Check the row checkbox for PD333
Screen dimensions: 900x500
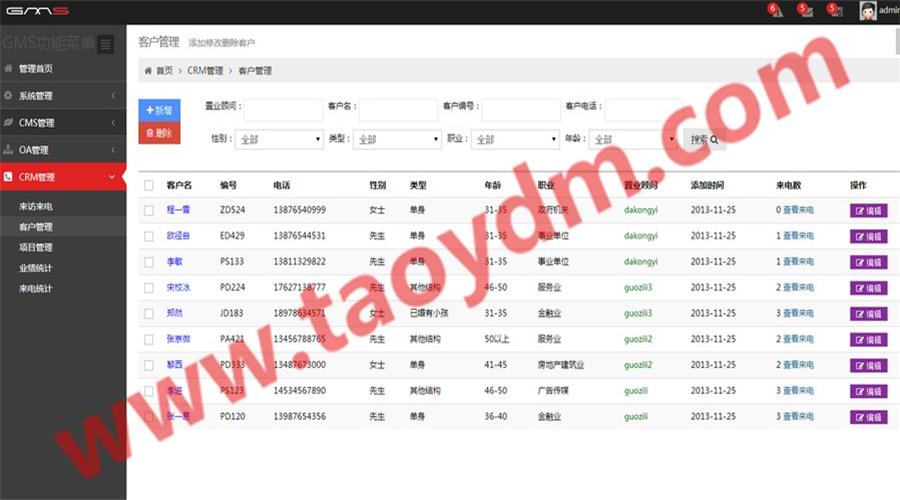pyautogui.click(x=149, y=366)
